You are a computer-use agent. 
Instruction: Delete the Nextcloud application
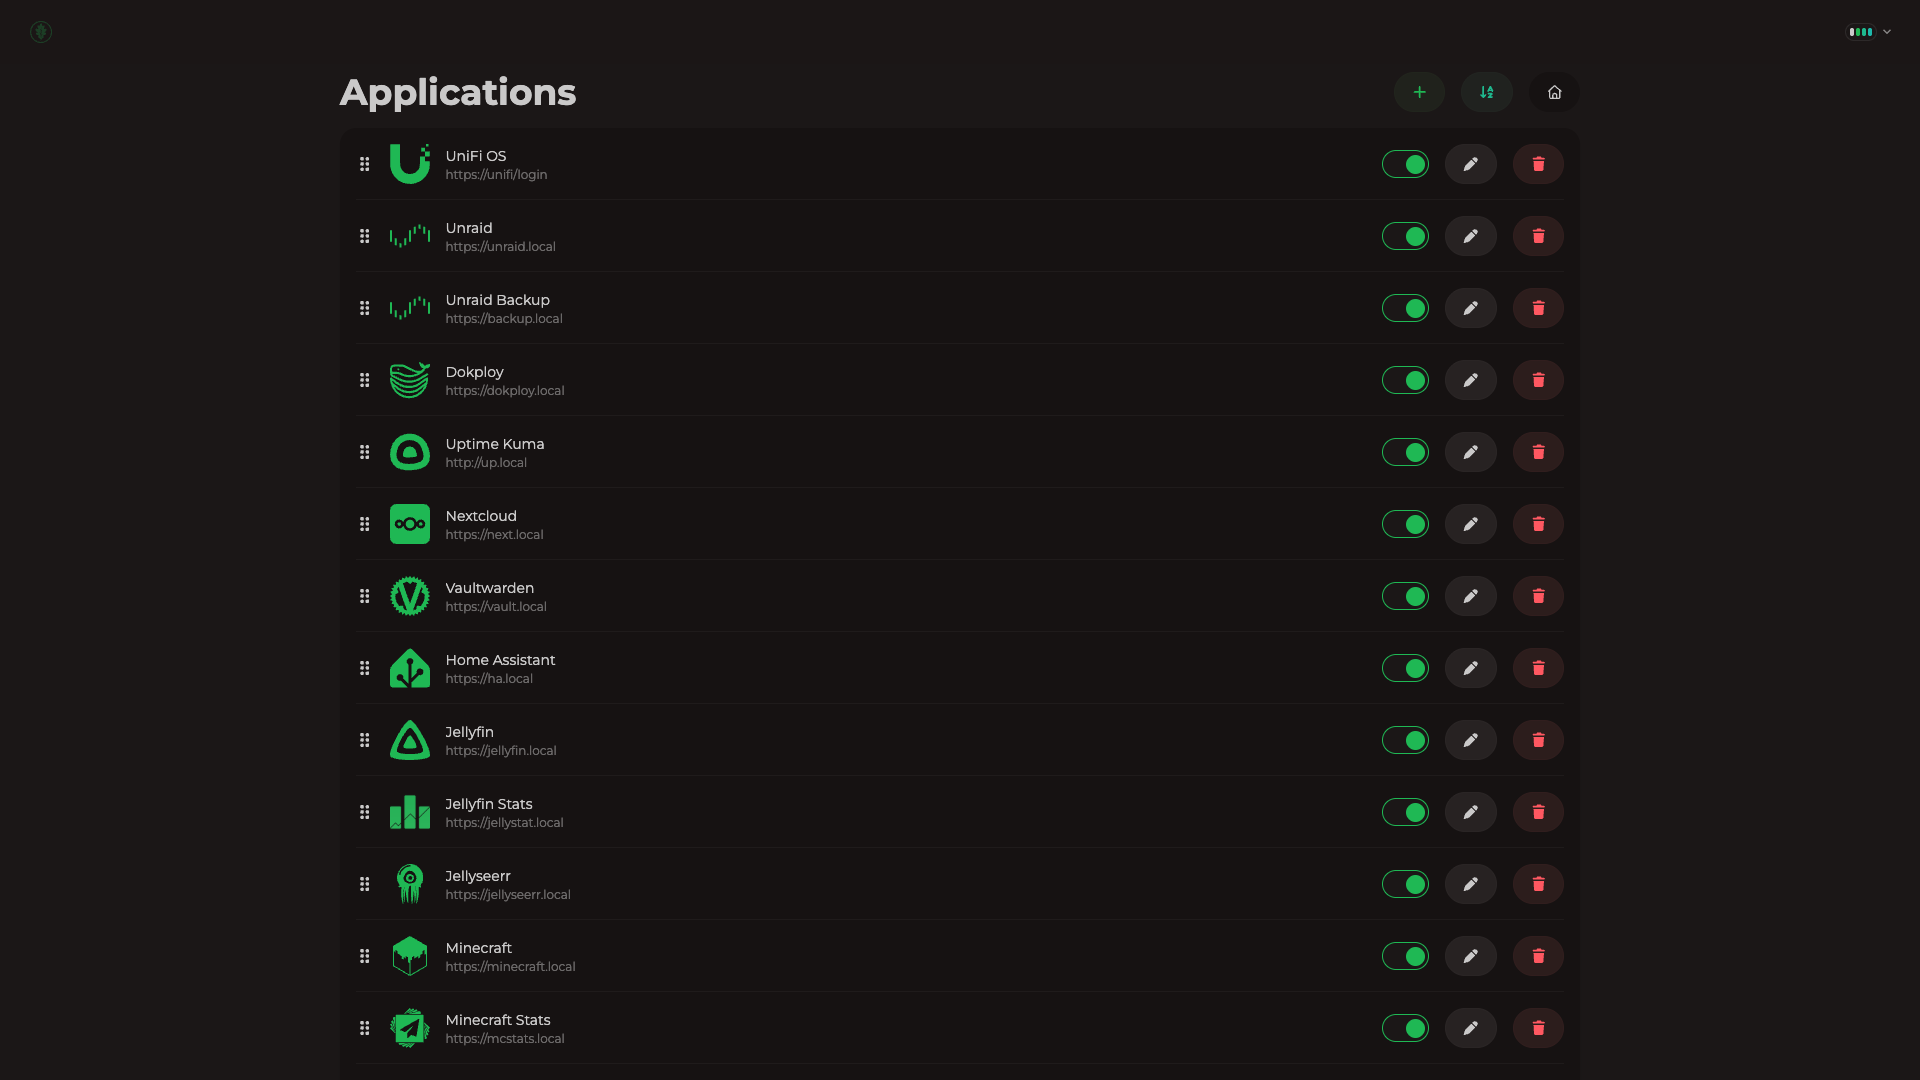1538,524
